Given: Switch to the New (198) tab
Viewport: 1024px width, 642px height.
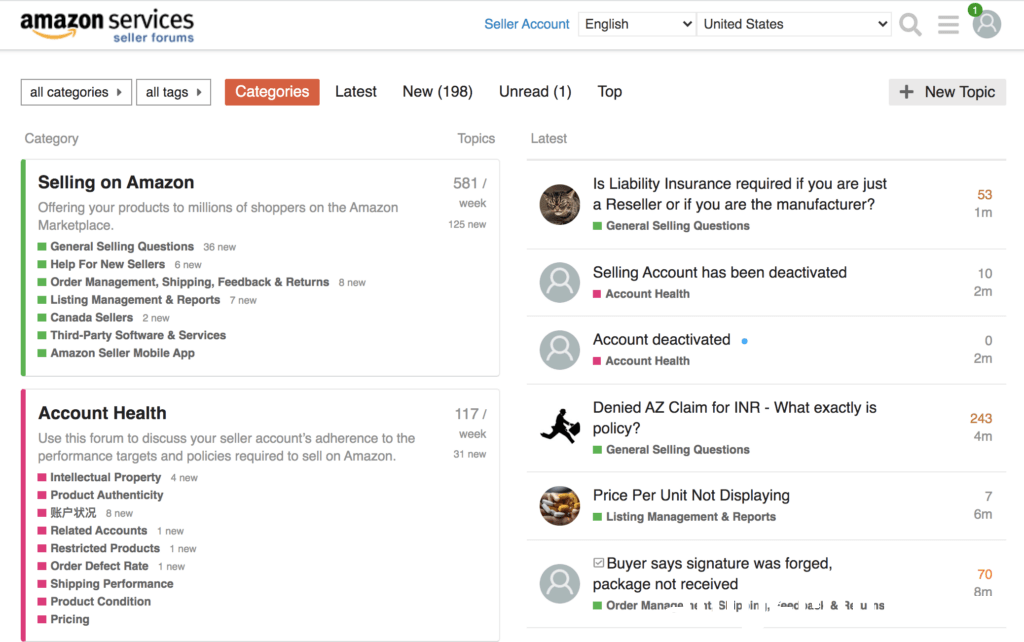Looking at the screenshot, I should click(x=438, y=92).
